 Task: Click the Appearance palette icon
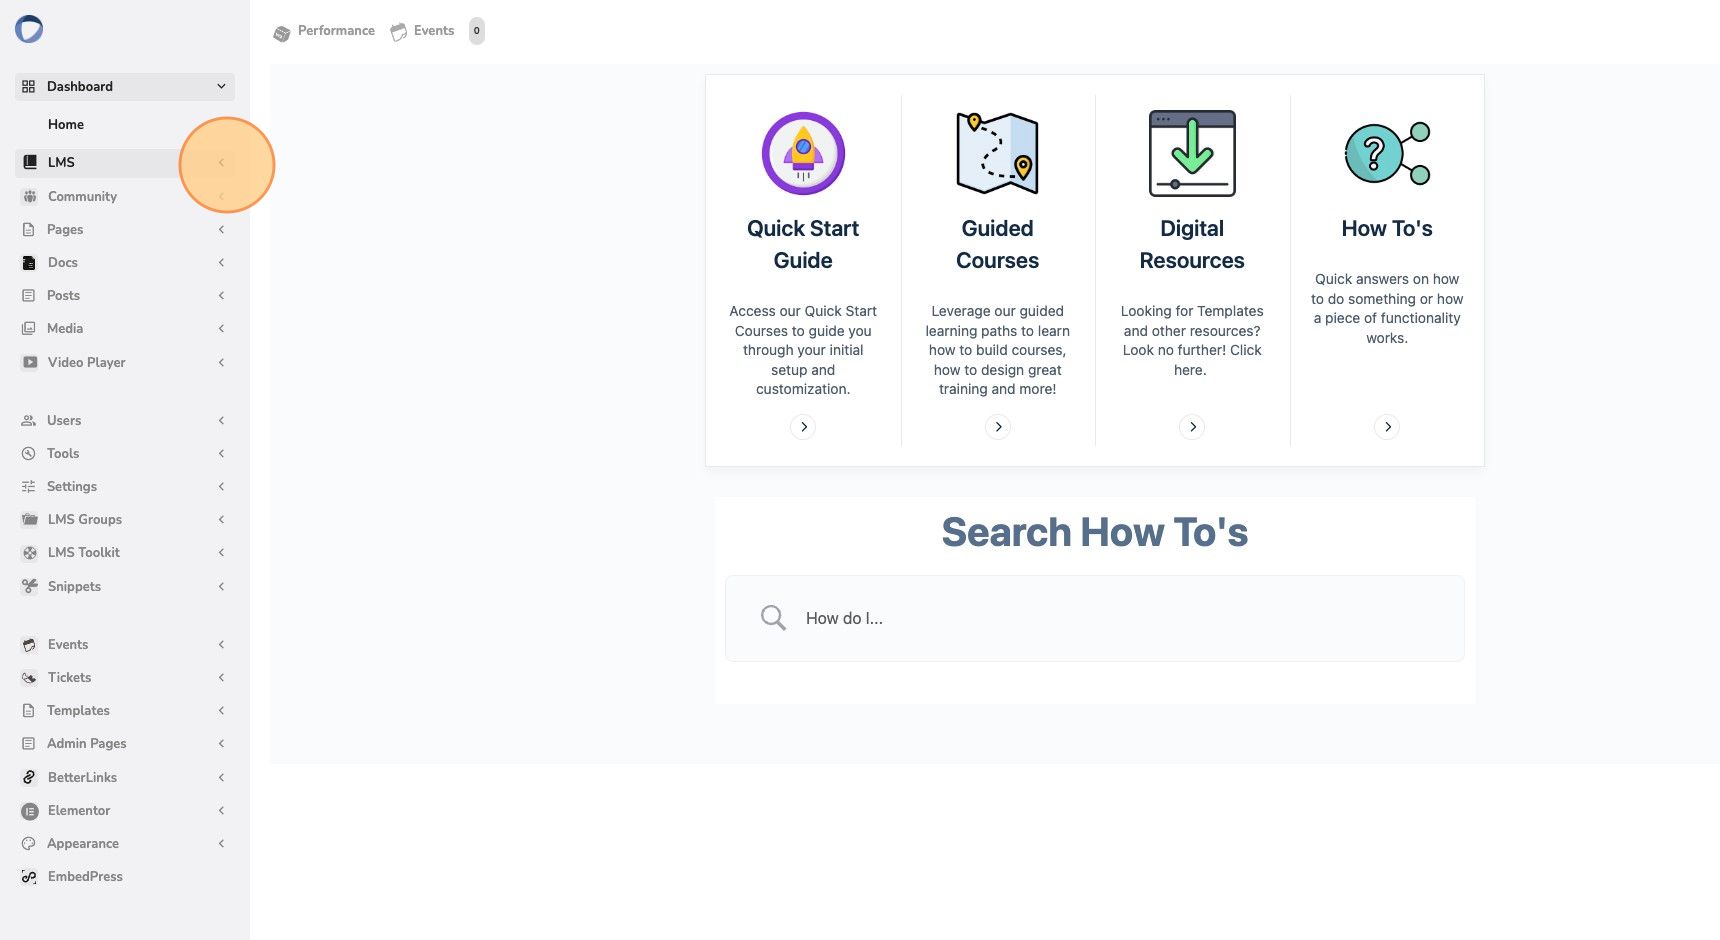click(x=29, y=844)
